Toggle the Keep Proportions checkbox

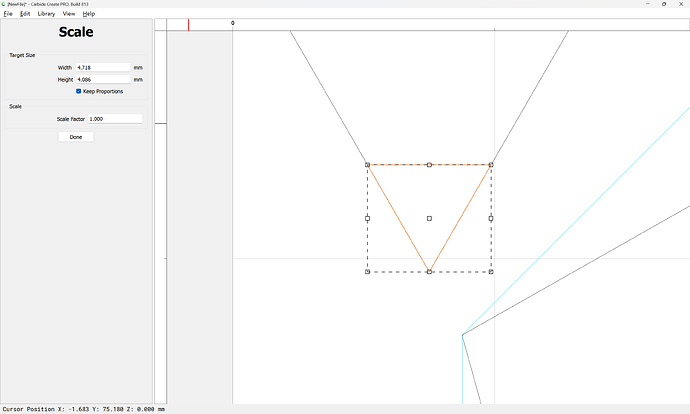pyautogui.click(x=79, y=92)
